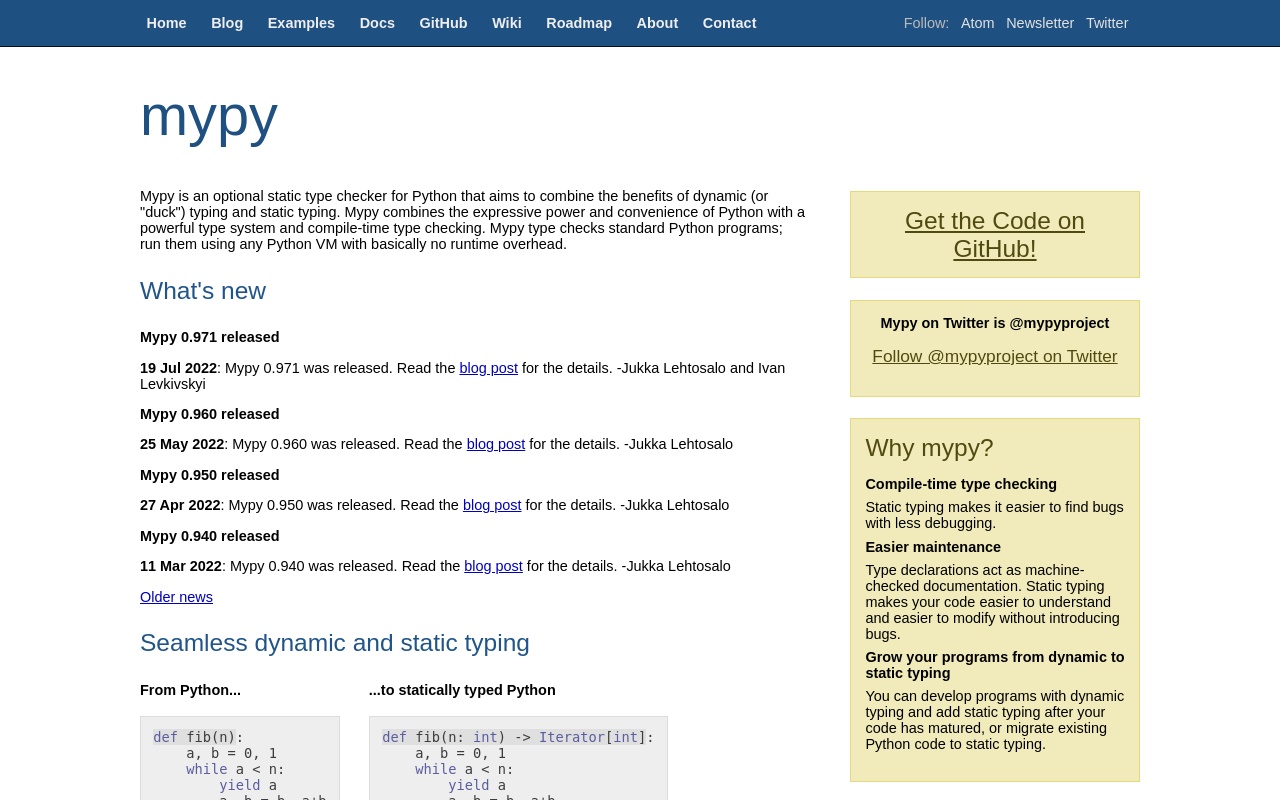Open the Newsletter link
Image resolution: width=1280 pixels, height=800 pixels.
1040,23
